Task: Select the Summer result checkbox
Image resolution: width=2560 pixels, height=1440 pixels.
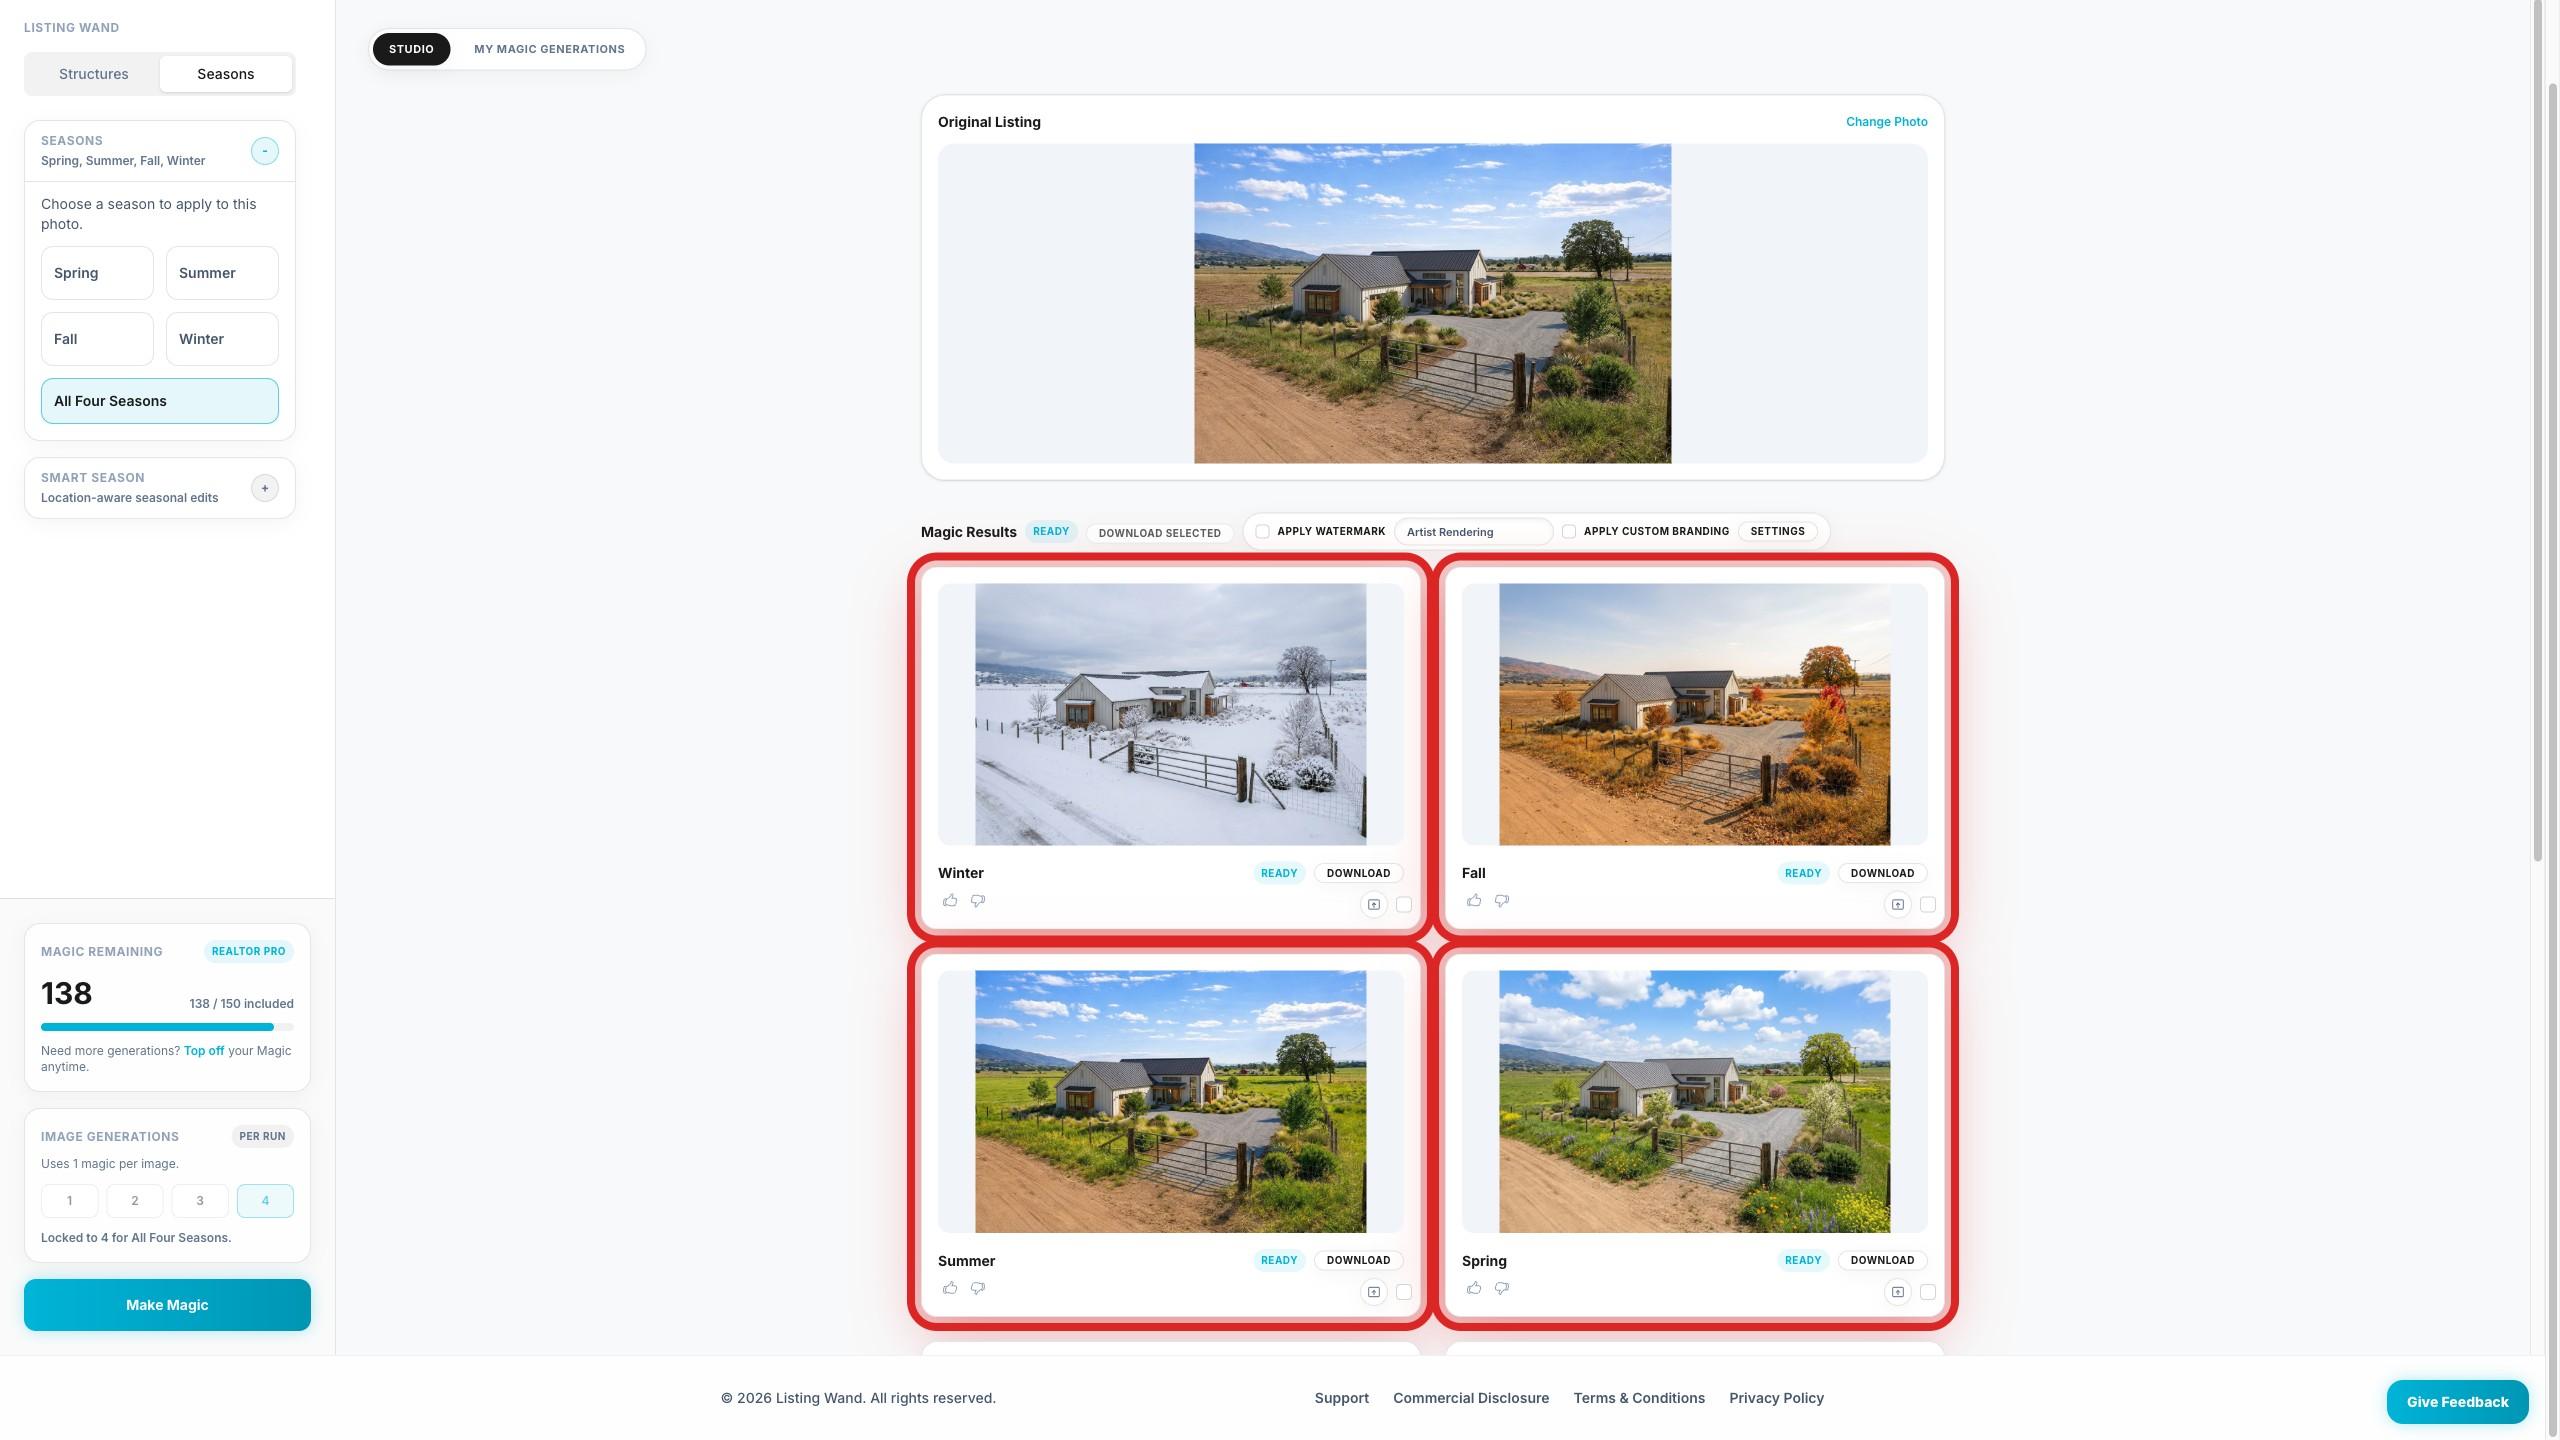Action: (x=1404, y=1292)
